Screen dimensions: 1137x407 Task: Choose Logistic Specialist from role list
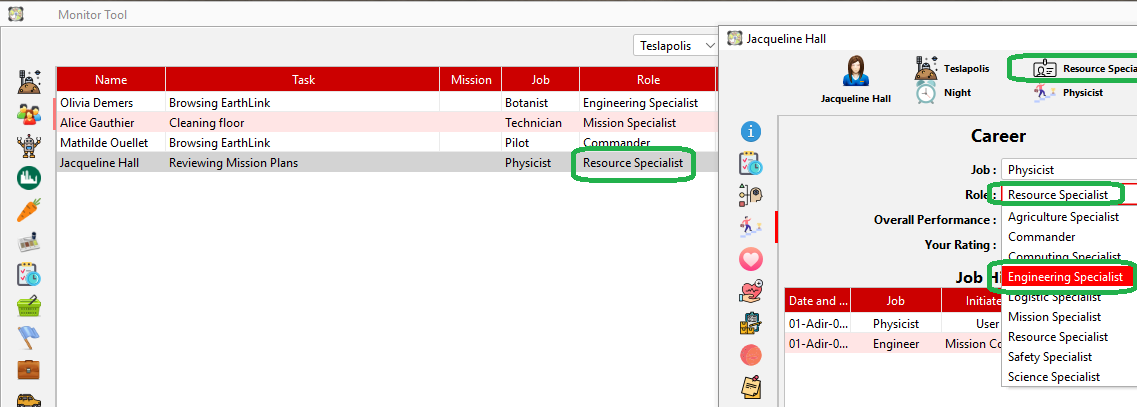click(1069, 297)
